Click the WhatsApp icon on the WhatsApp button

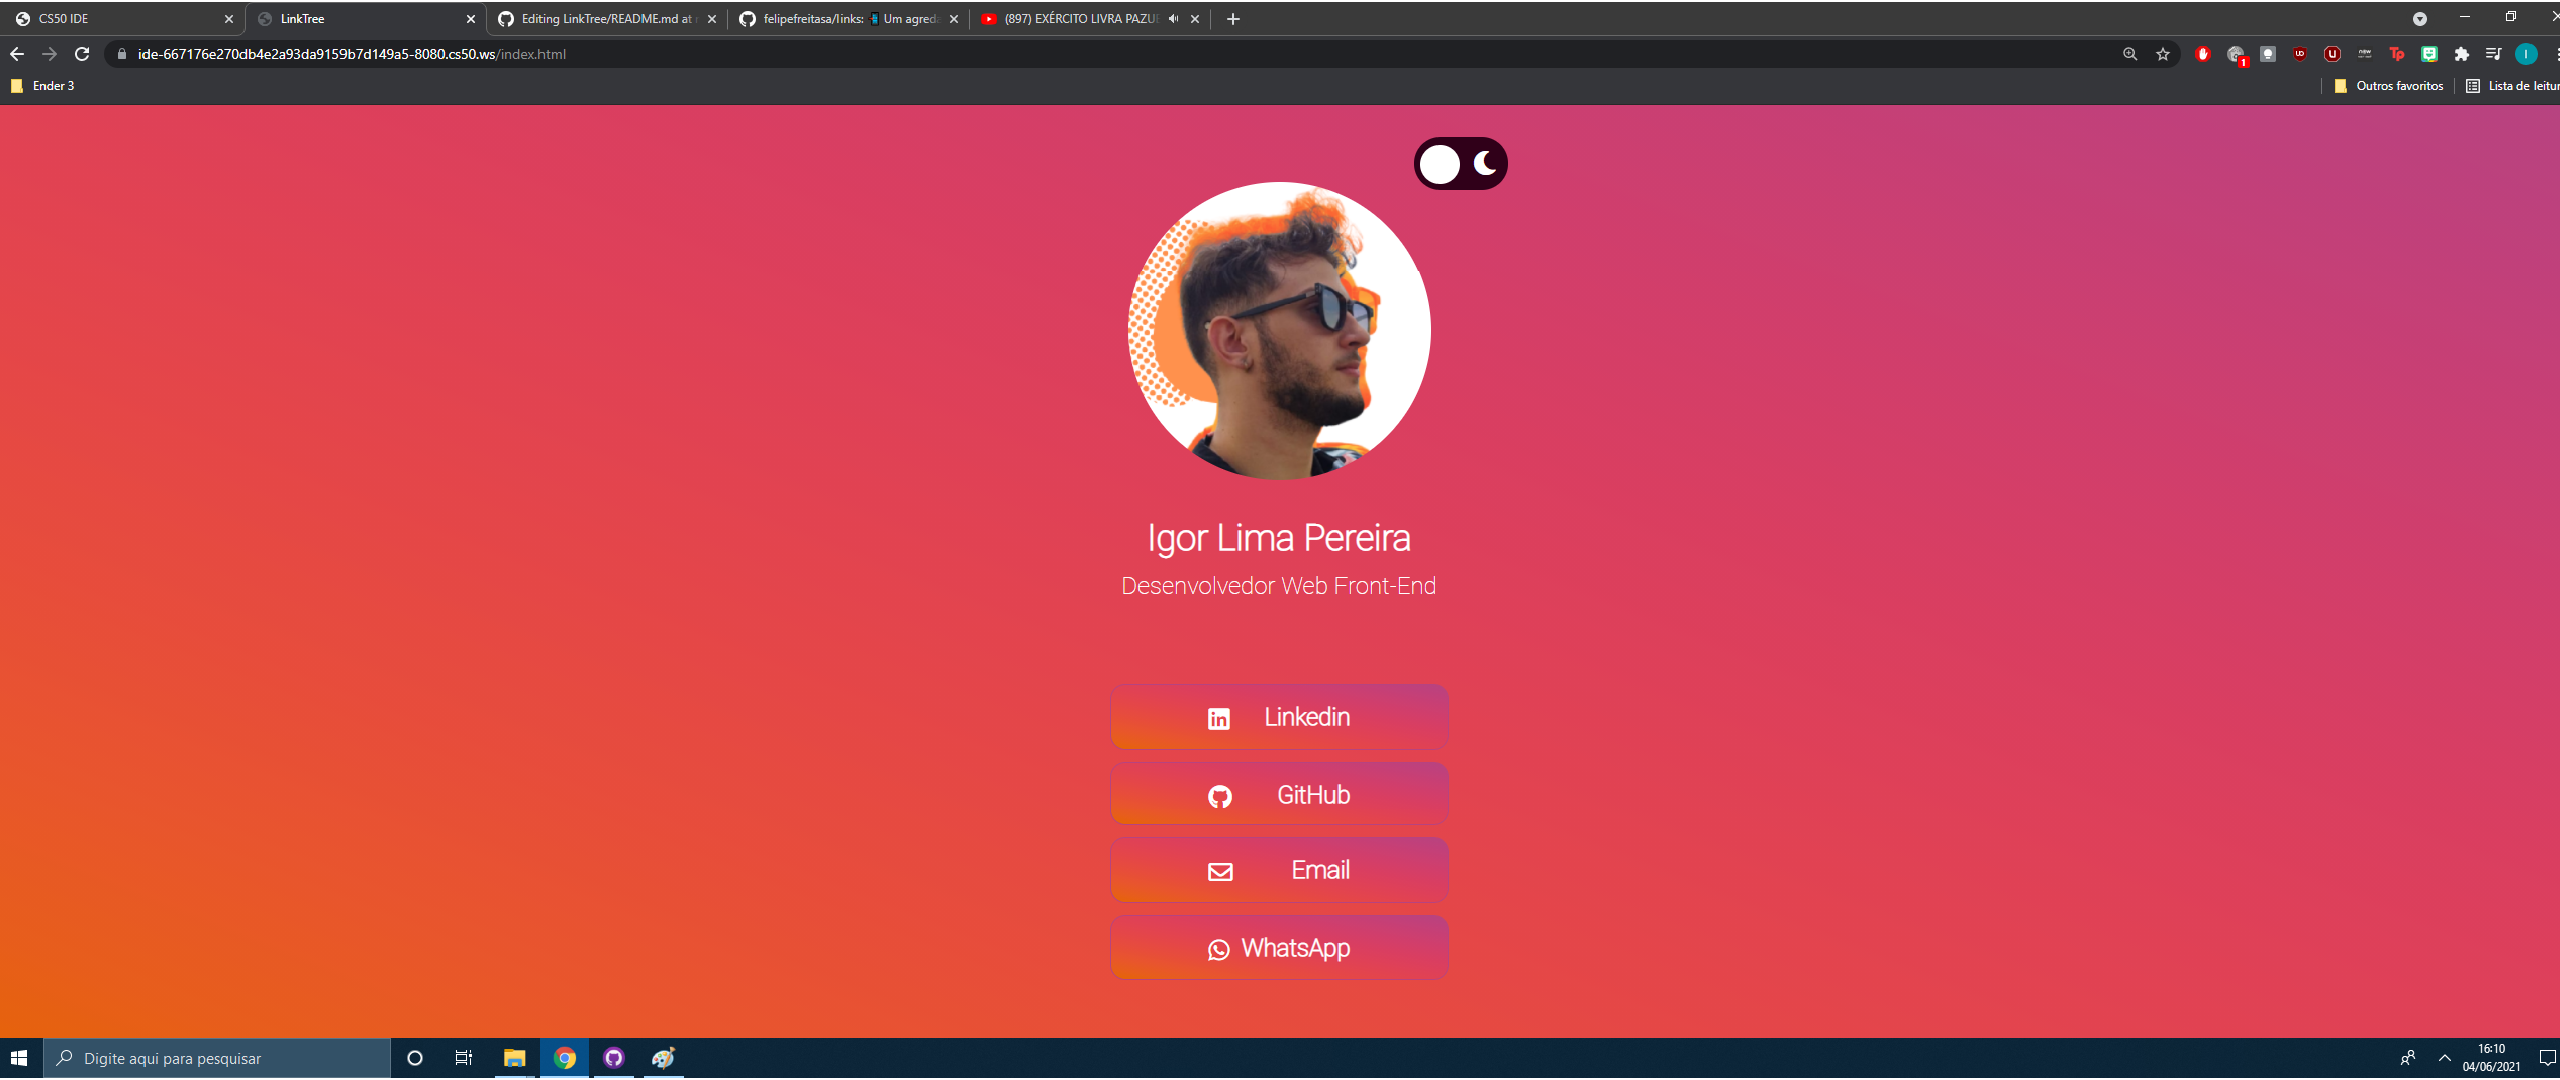1220,948
